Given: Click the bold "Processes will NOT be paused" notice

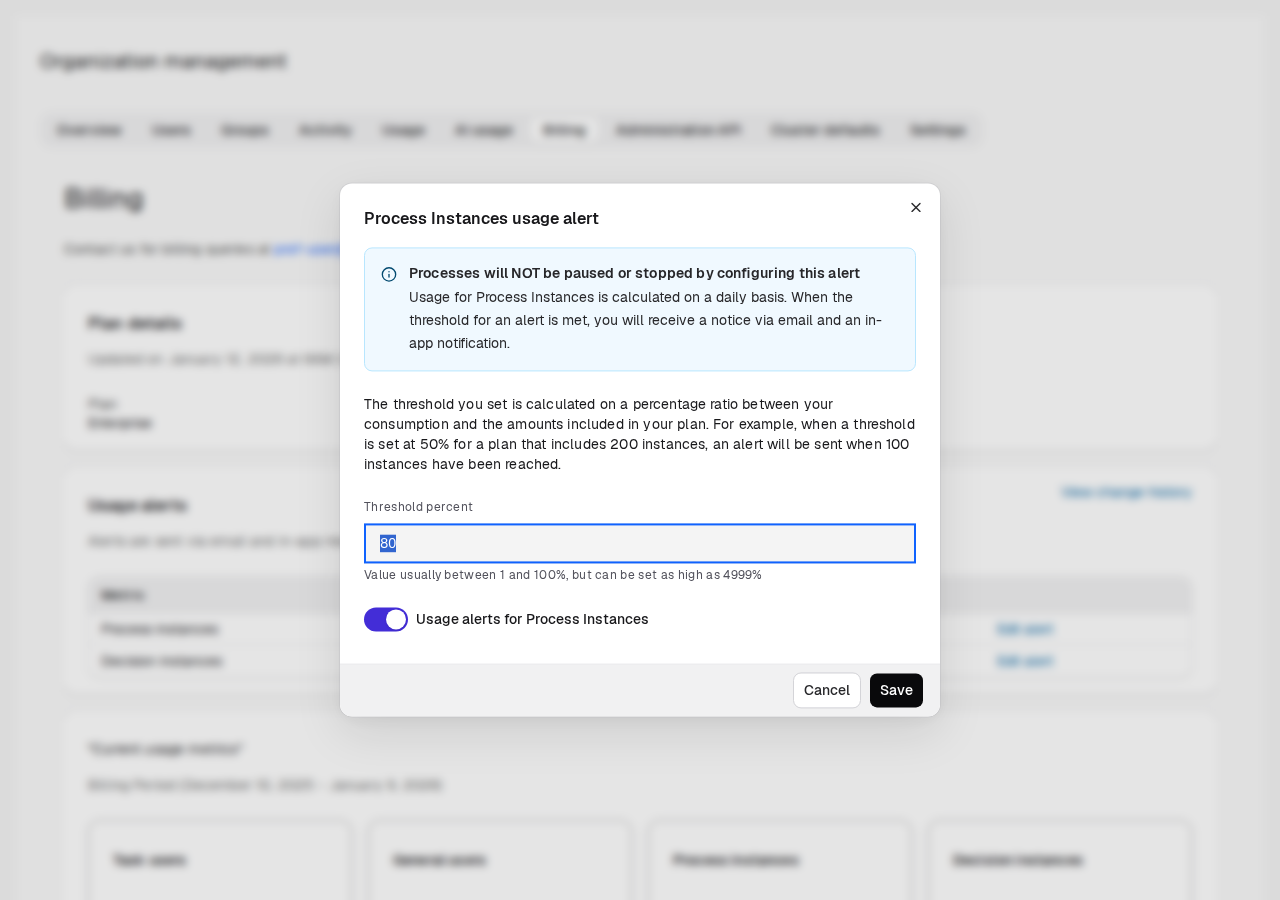Looking at the screenshot, I should [x=634, y=273].
